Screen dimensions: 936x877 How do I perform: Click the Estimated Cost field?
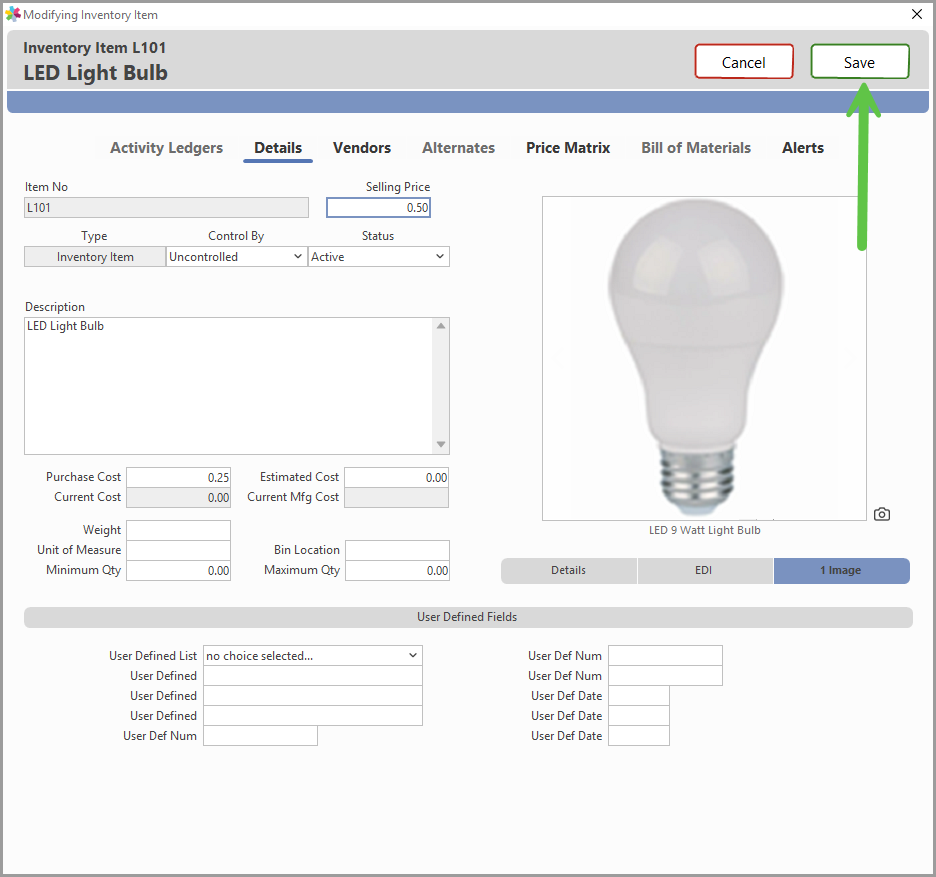point(397,477)
